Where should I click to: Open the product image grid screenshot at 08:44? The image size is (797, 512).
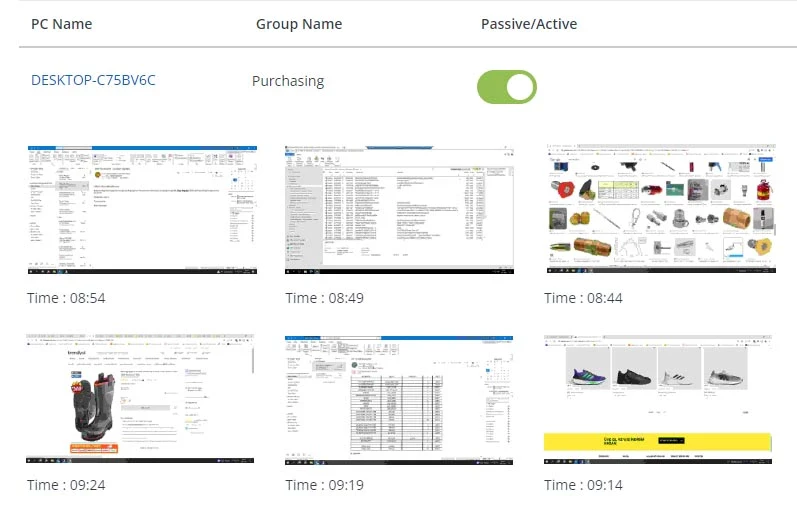[660, 210]
